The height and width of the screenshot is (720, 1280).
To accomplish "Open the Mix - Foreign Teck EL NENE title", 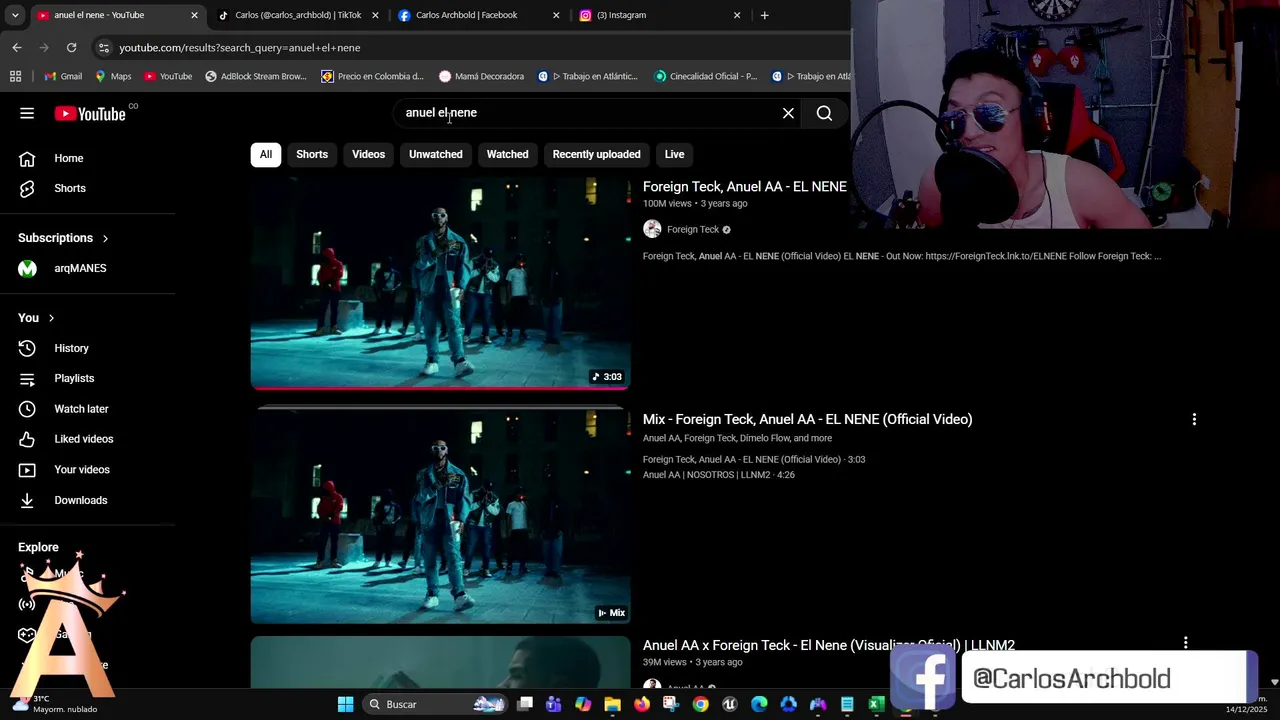I will coord(807,419).
